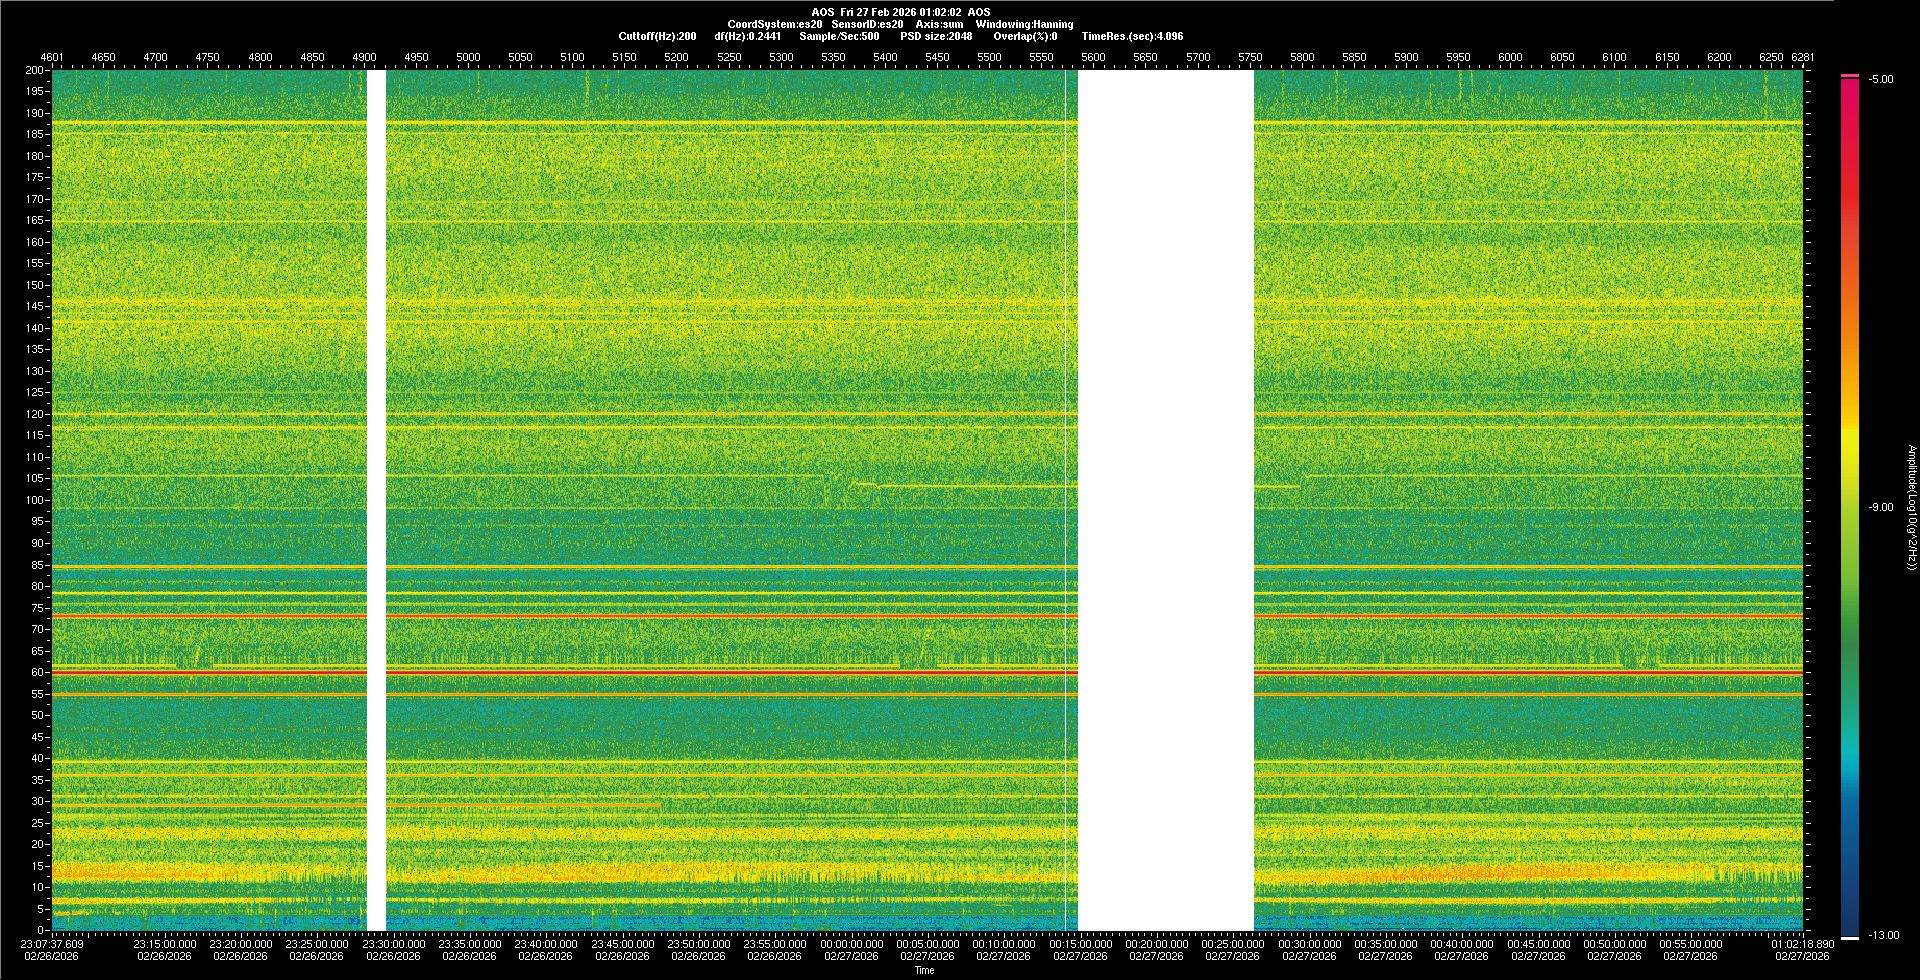Click the 200 Hz label on the frequency axis

(34, 71)
